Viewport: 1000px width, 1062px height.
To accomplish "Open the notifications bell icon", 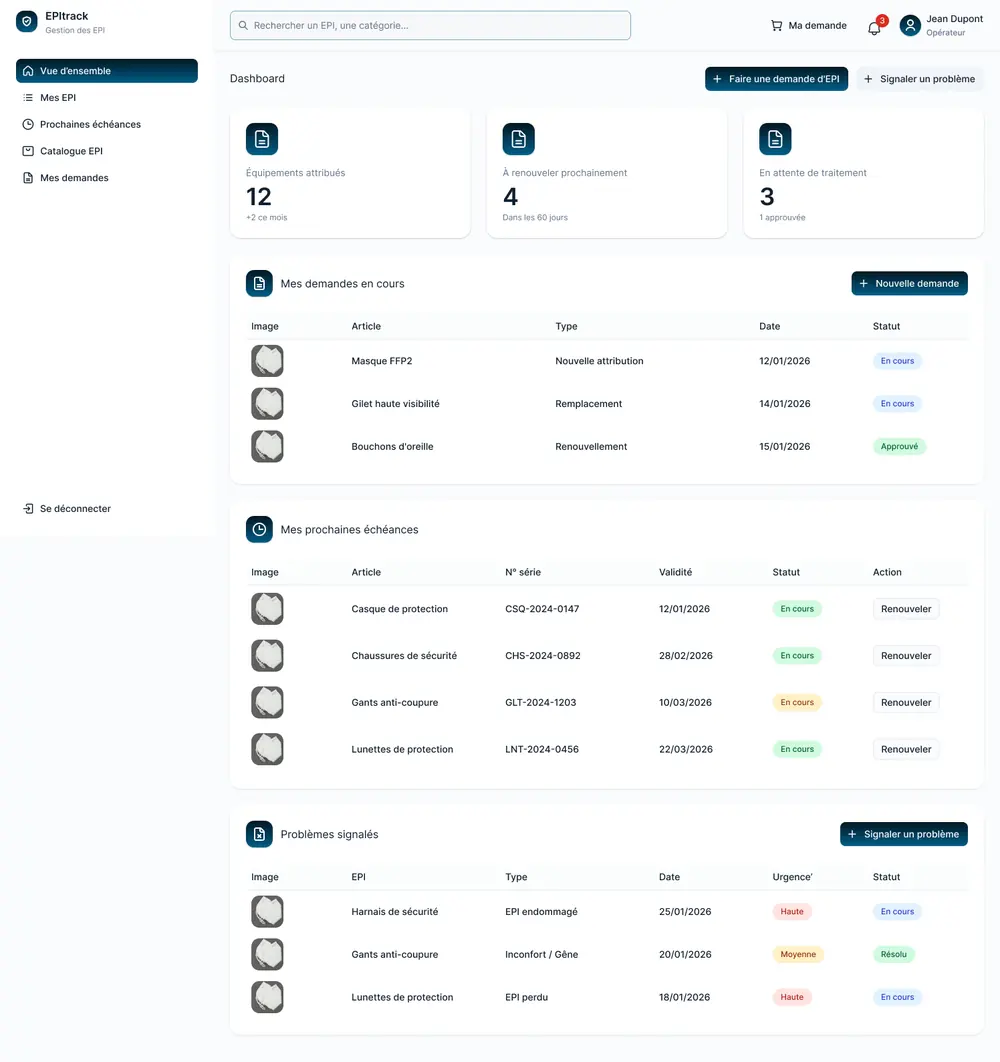I will [874, 28].
